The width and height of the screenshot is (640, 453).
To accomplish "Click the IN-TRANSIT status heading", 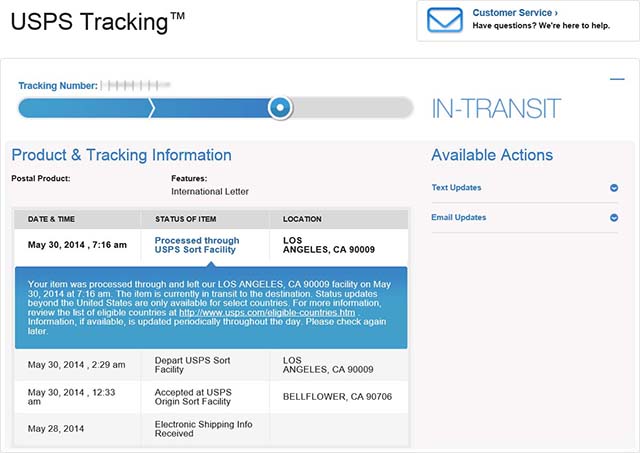I will click(x=496, y=109).
